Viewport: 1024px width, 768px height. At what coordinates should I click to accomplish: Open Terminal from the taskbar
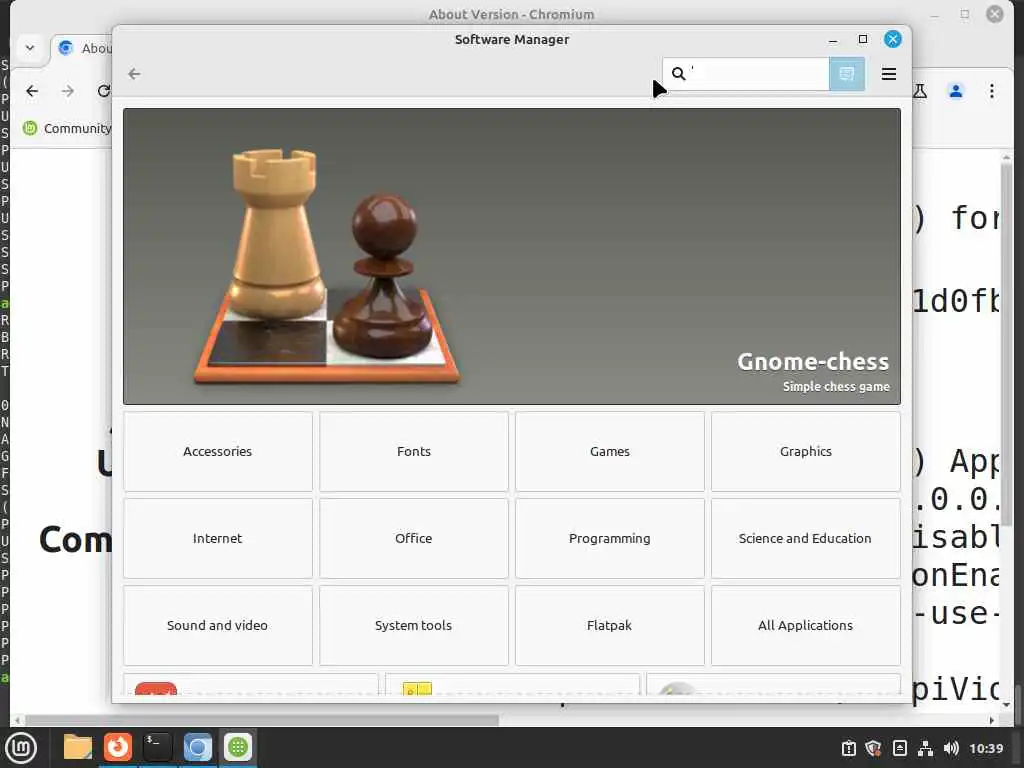coord(157,747)
